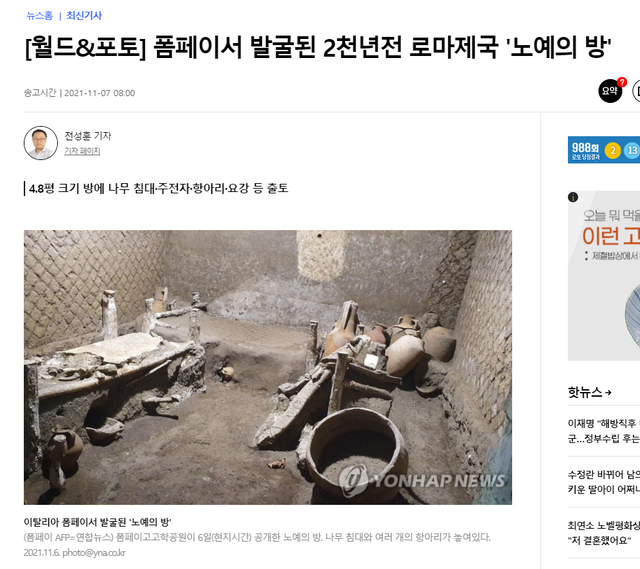The width and height of the screenshot is (640, 569).
Task: Click yellow lottery ball number 2
Action: (613, 151)
